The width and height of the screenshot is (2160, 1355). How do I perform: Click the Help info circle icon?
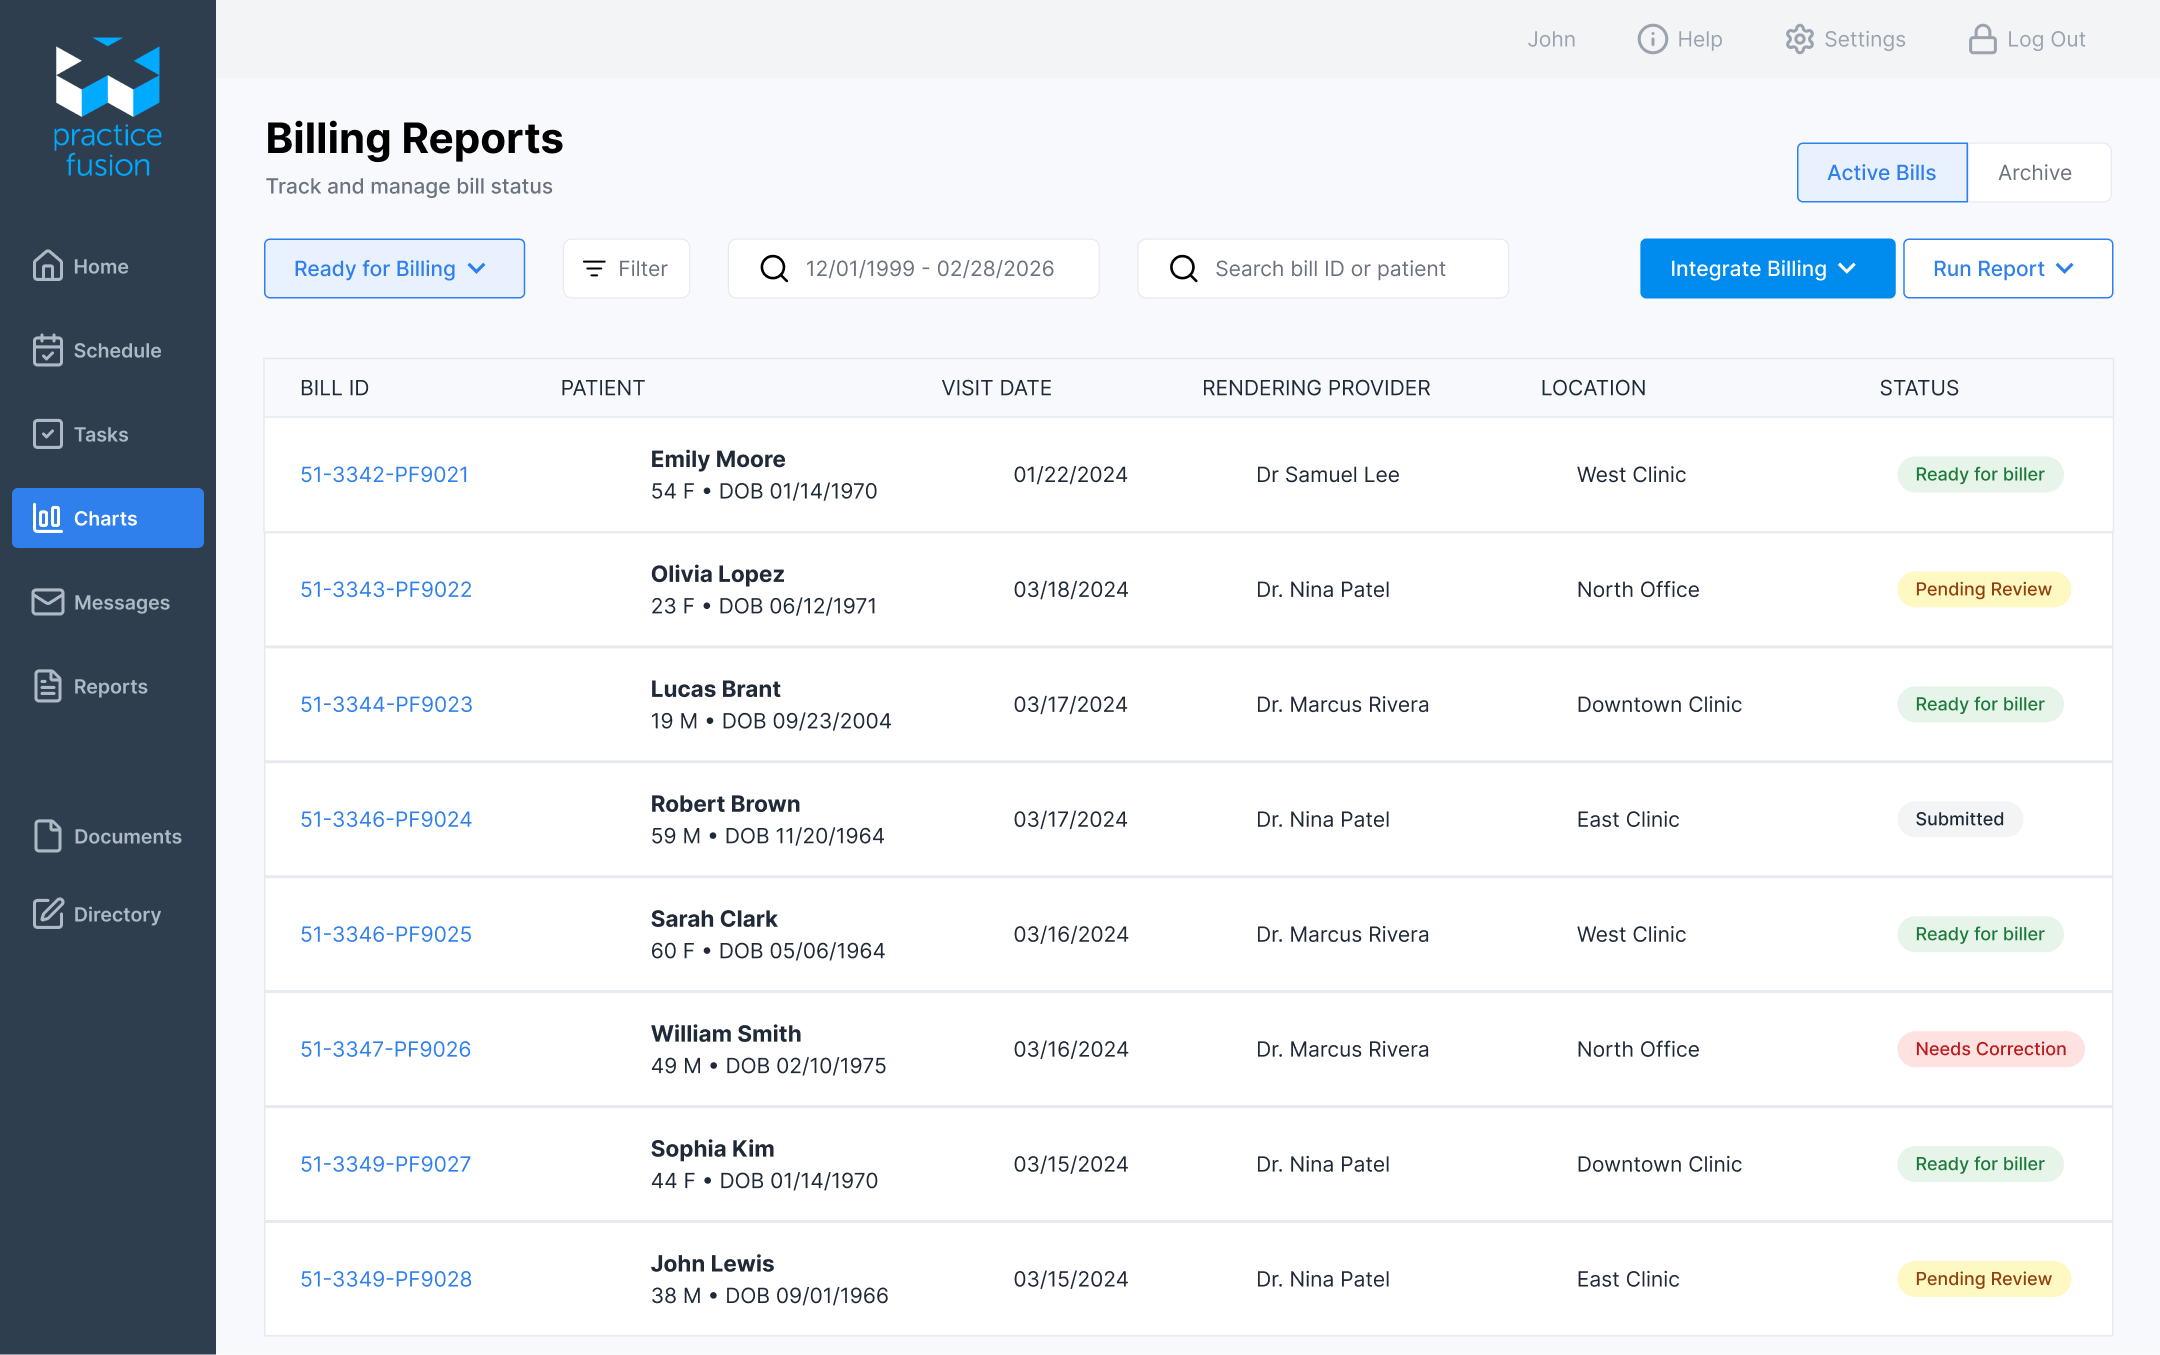coord(1652,39)
